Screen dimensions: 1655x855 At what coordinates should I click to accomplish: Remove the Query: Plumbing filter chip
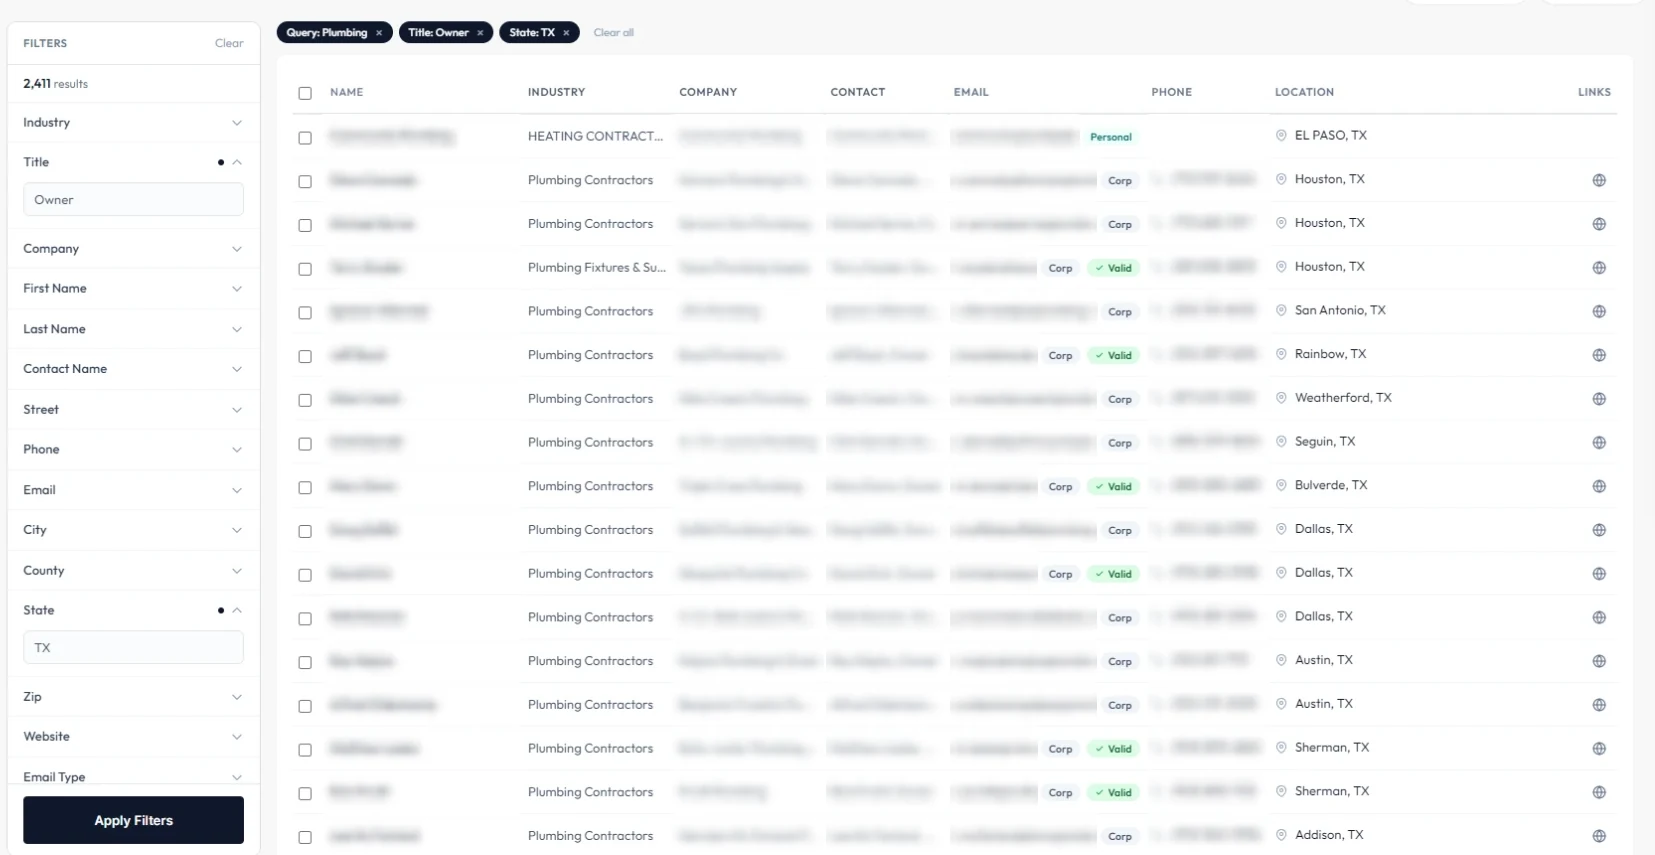(379, 33)
